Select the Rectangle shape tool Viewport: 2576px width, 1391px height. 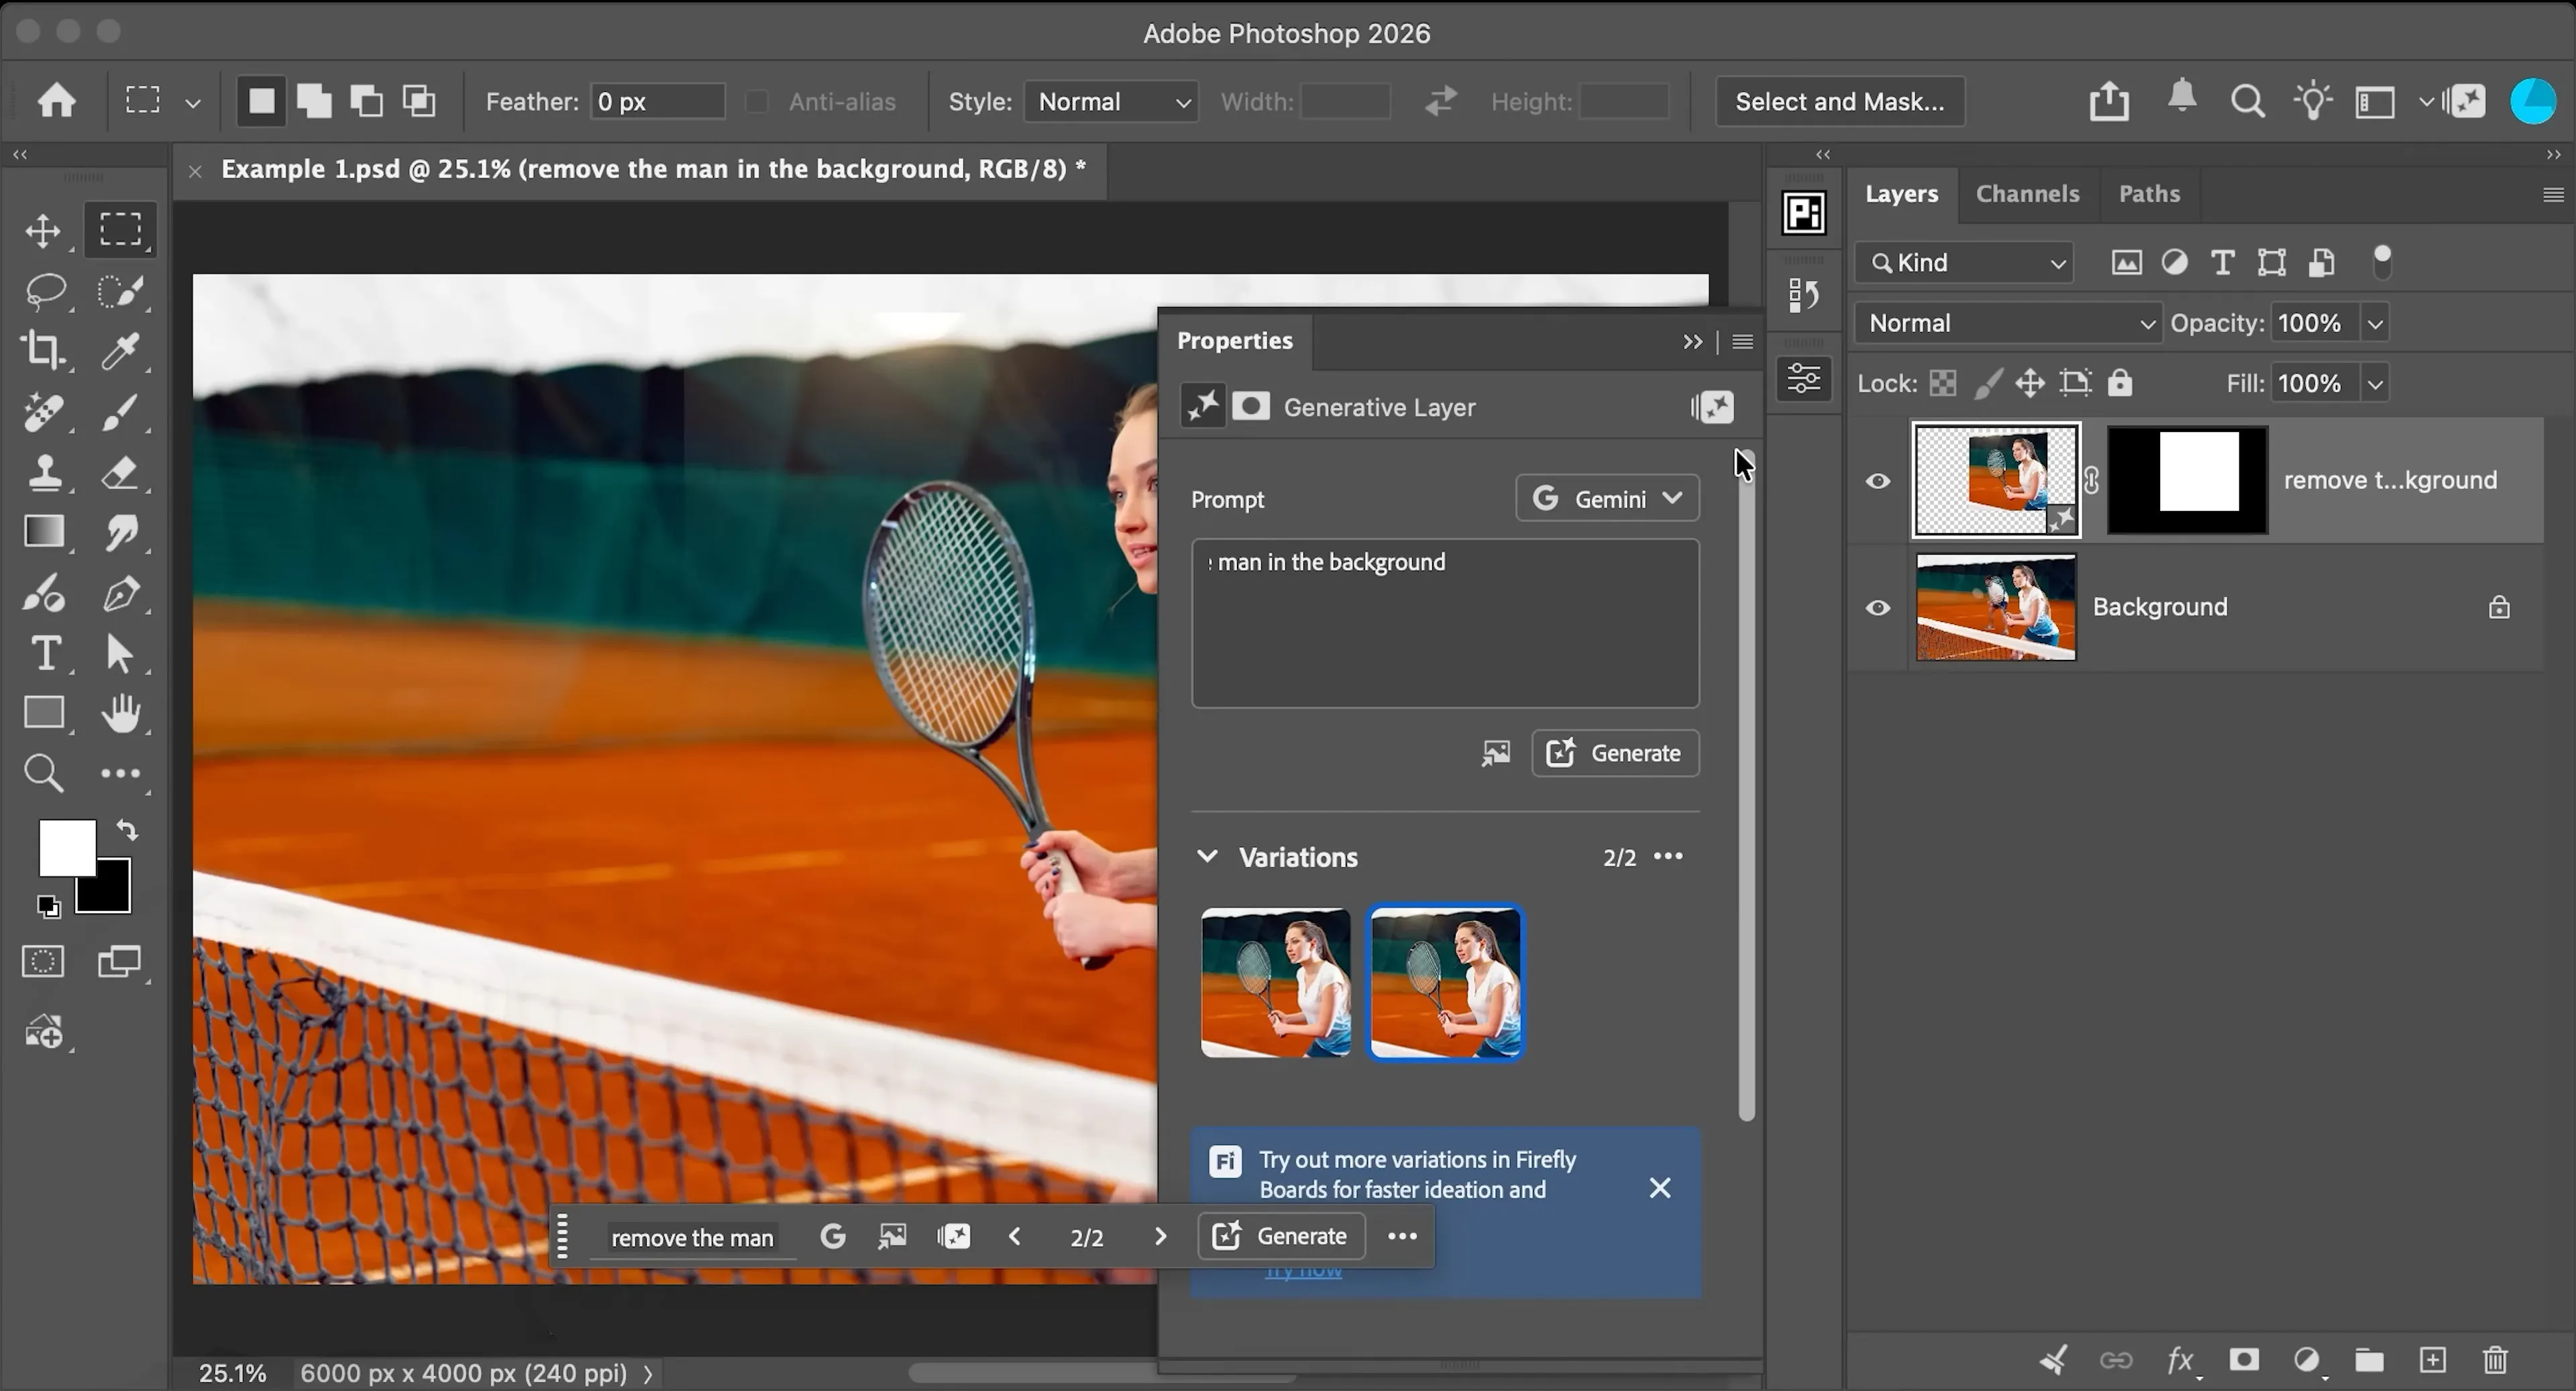pos(43,713)
